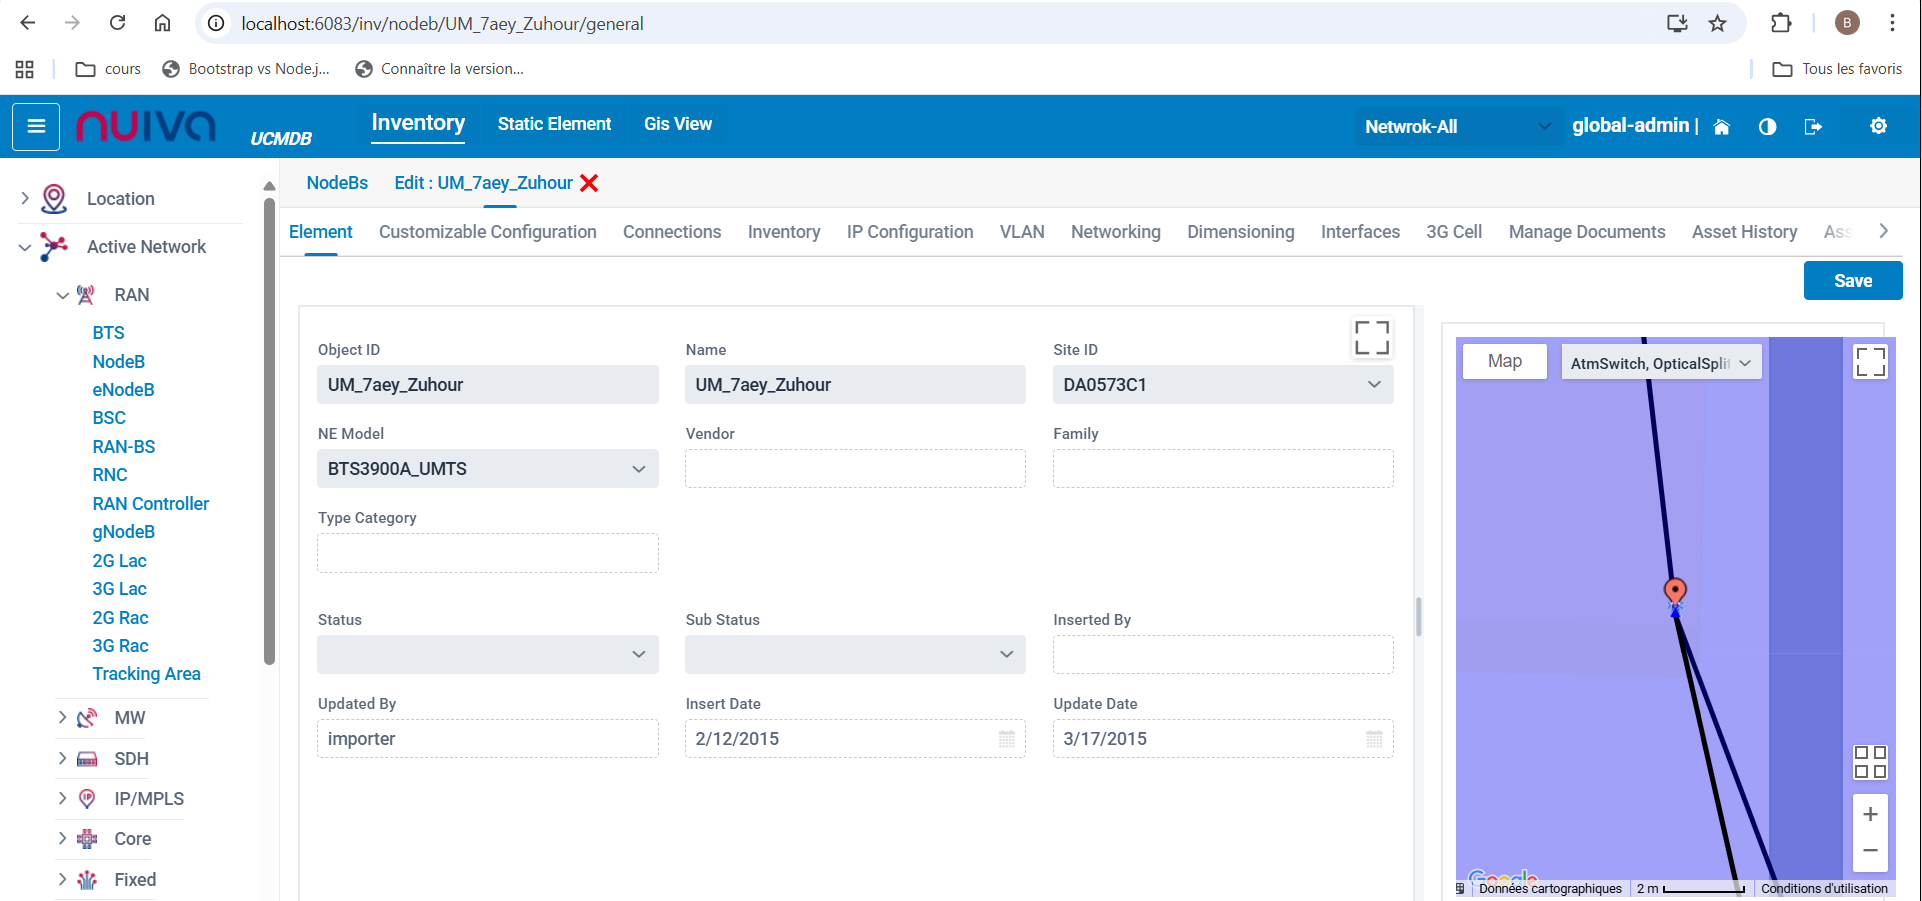Open the settings gear icon
1922x901 pixels.
pyautogui.click(x=1878, y=126)
